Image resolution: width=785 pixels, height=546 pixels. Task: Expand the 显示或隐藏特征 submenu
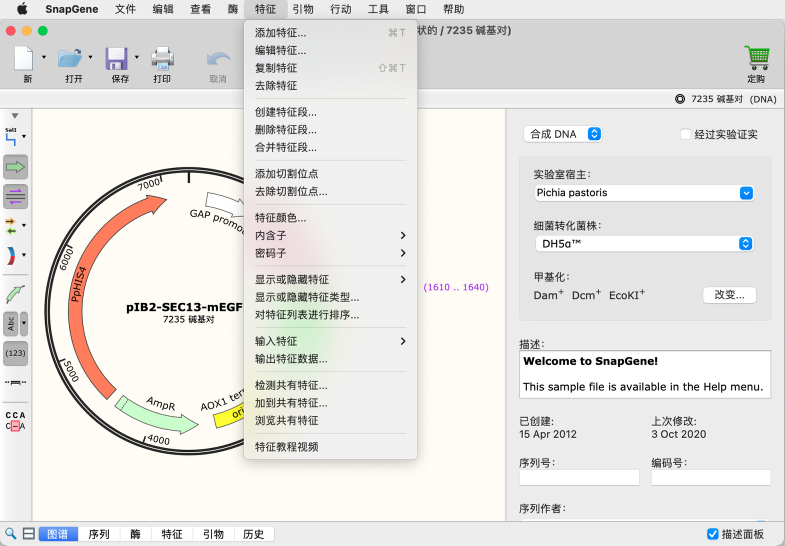point(330,279)
